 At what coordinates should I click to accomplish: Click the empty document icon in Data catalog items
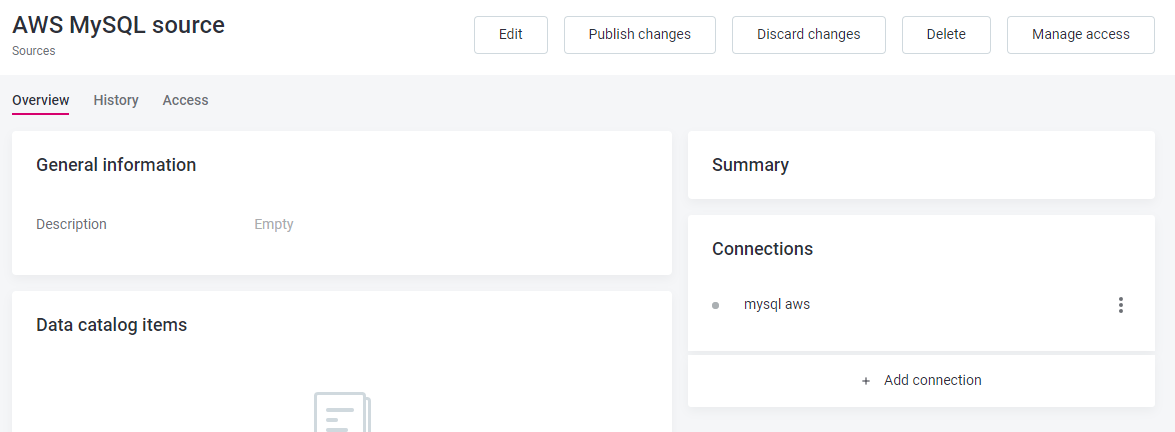pyautogui.click(x=342, y=412)
